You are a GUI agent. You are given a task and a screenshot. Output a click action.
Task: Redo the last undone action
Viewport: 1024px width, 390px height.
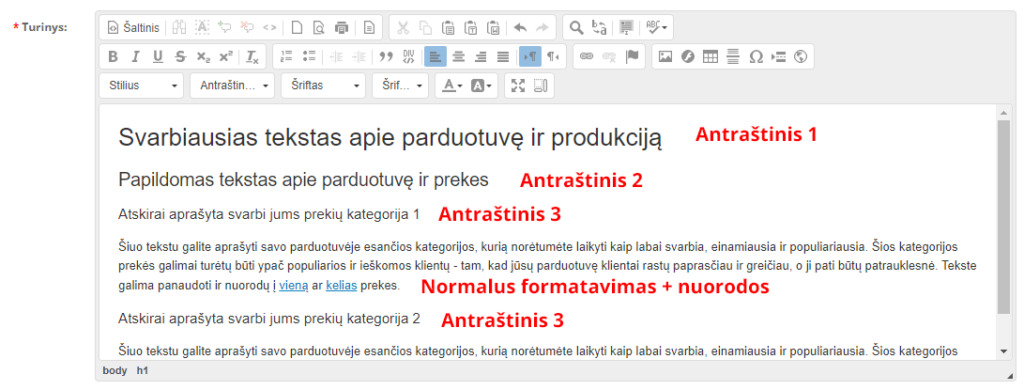point(542,27)
